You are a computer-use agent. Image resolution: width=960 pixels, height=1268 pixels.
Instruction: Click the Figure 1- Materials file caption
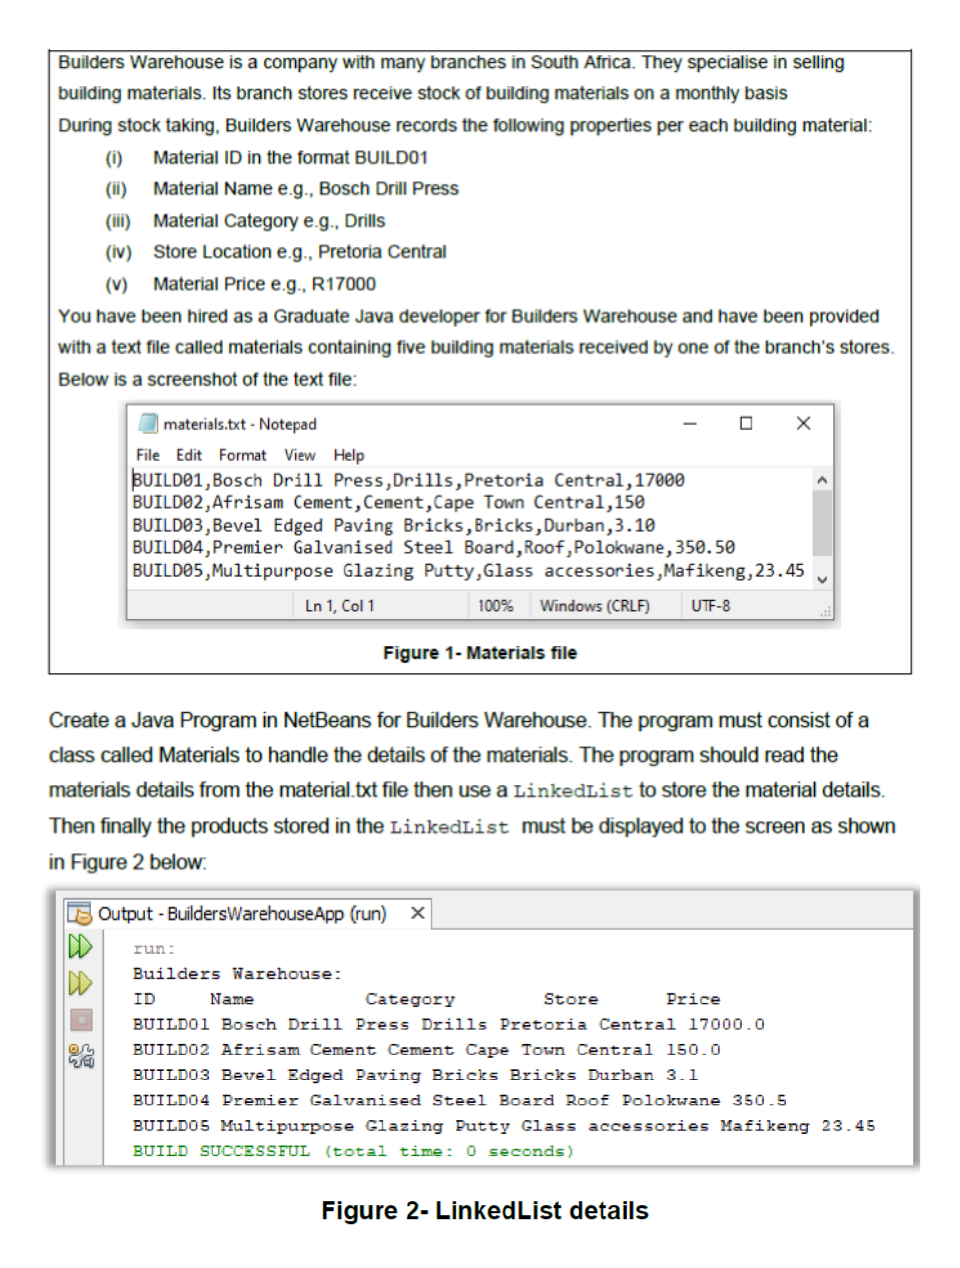480,653
